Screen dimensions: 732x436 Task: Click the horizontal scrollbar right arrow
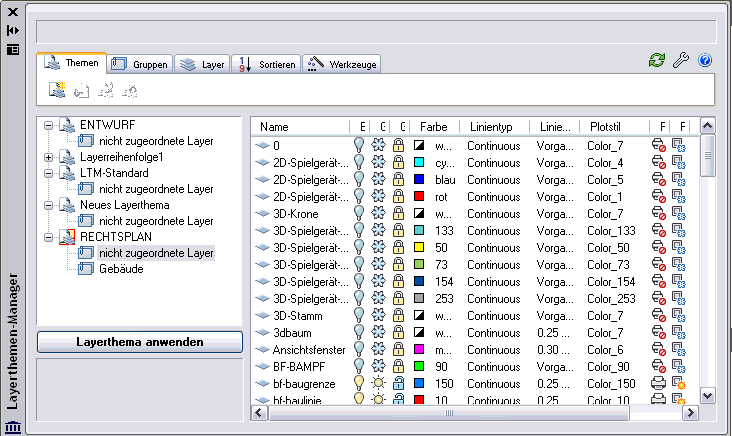pyautogui.click(x=690, y=413)
